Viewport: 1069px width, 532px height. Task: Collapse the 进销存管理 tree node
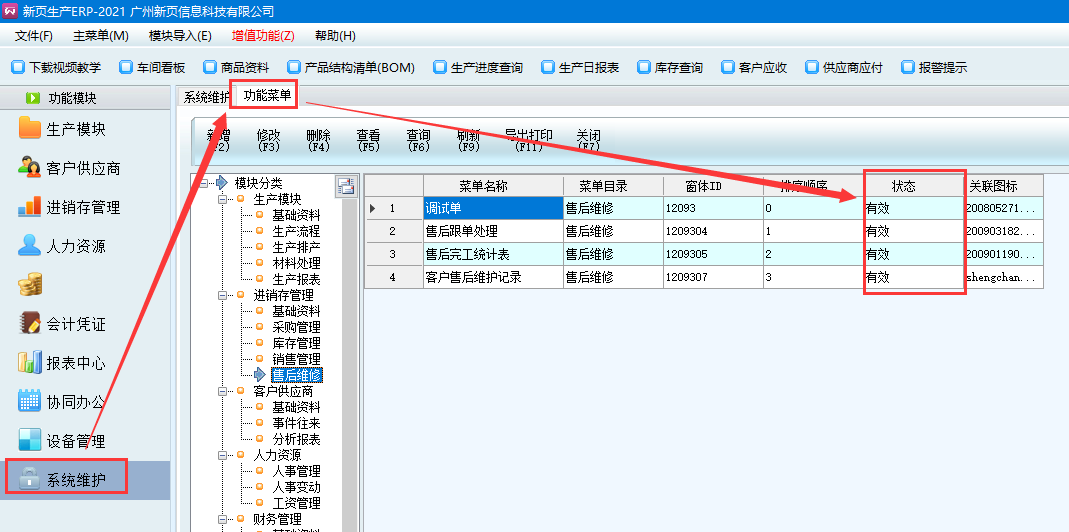click(224, 295)
